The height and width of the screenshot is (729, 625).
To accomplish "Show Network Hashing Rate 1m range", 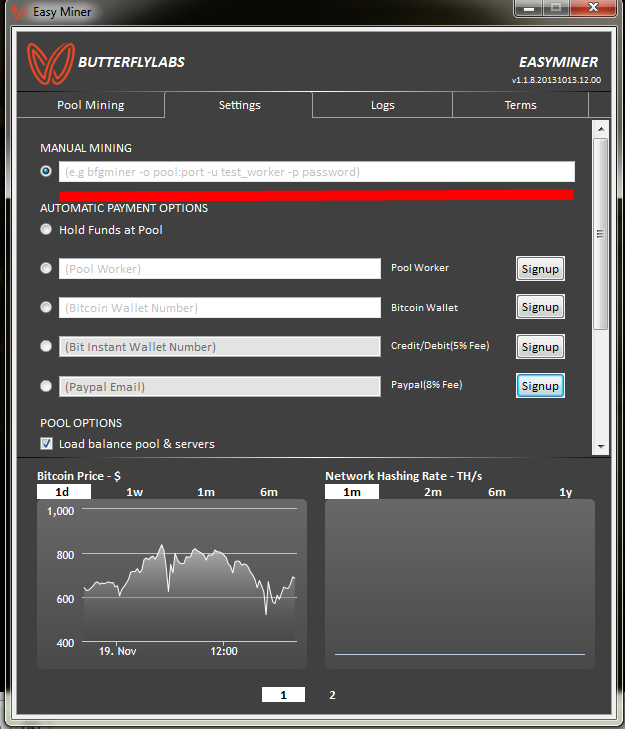I will tap(352, 492).
